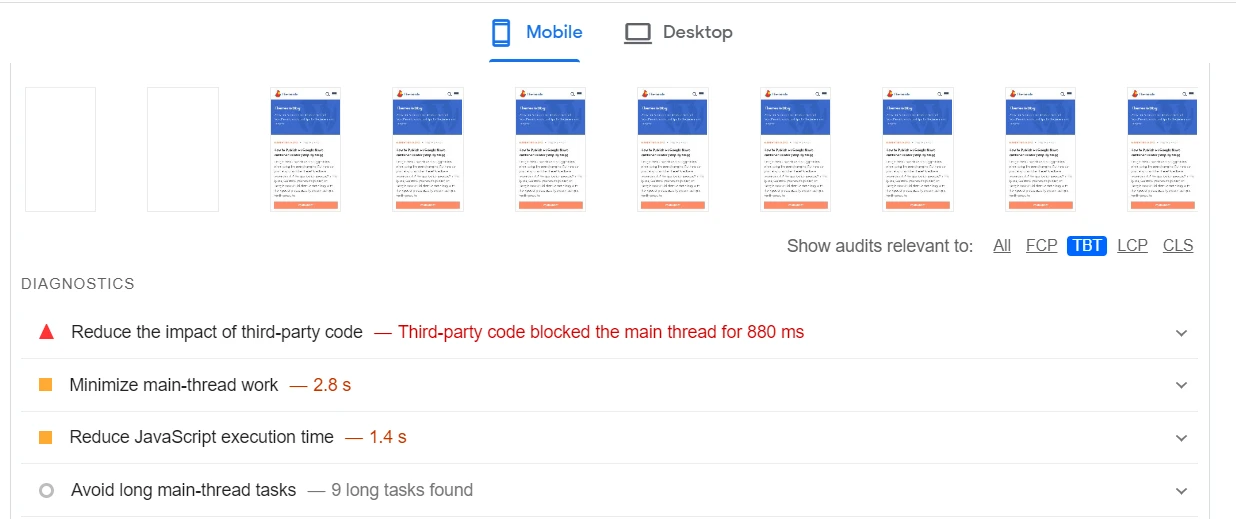Click the Mobile phone icon

501,33
